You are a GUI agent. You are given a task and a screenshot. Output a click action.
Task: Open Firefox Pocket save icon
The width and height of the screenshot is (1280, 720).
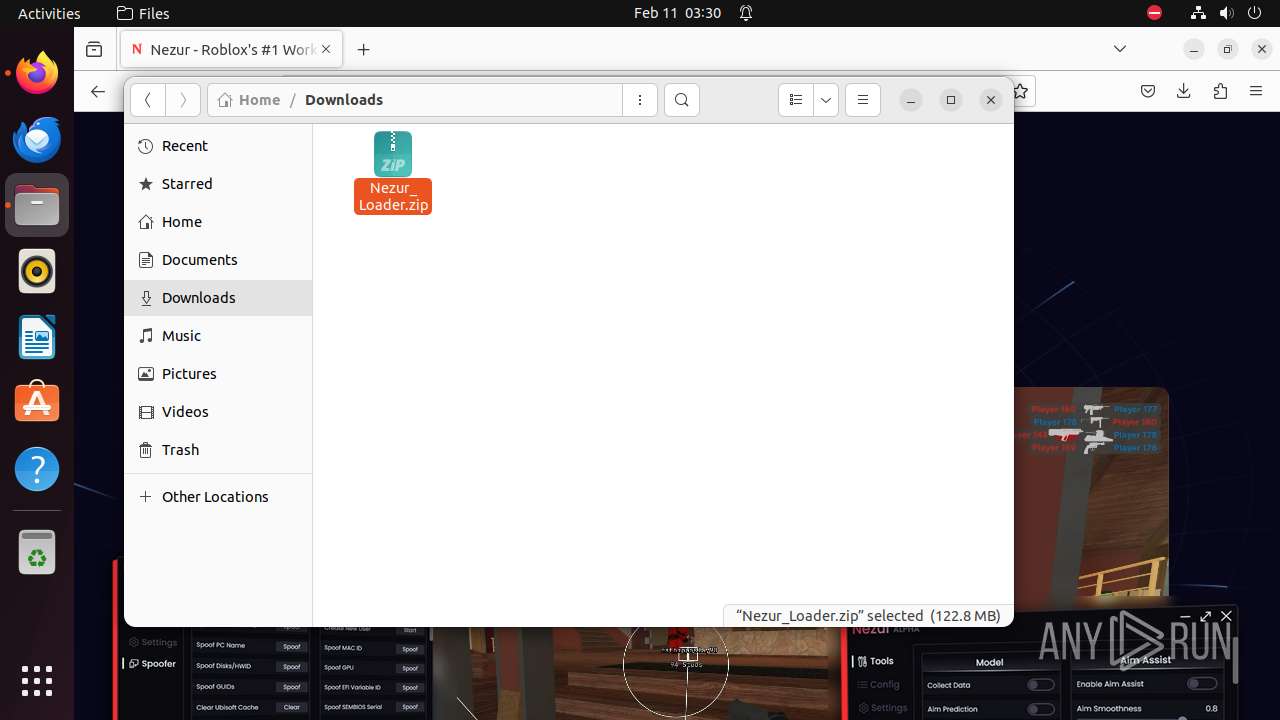point(1148,91)
